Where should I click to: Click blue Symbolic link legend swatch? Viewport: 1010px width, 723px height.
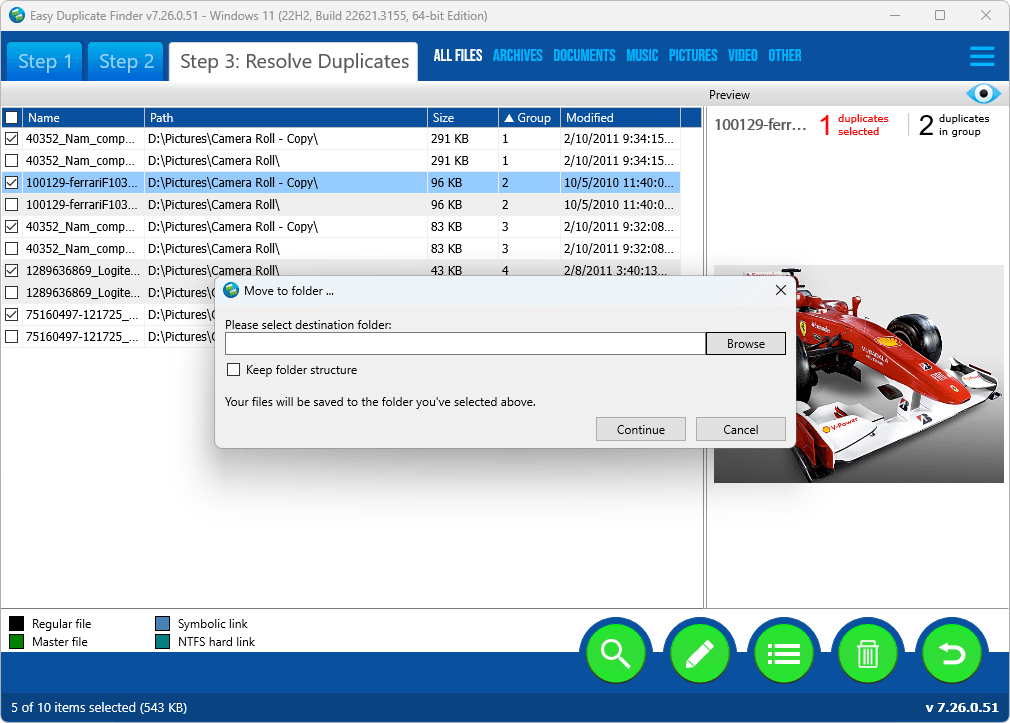pyautogui.click(x=162, y=623)
